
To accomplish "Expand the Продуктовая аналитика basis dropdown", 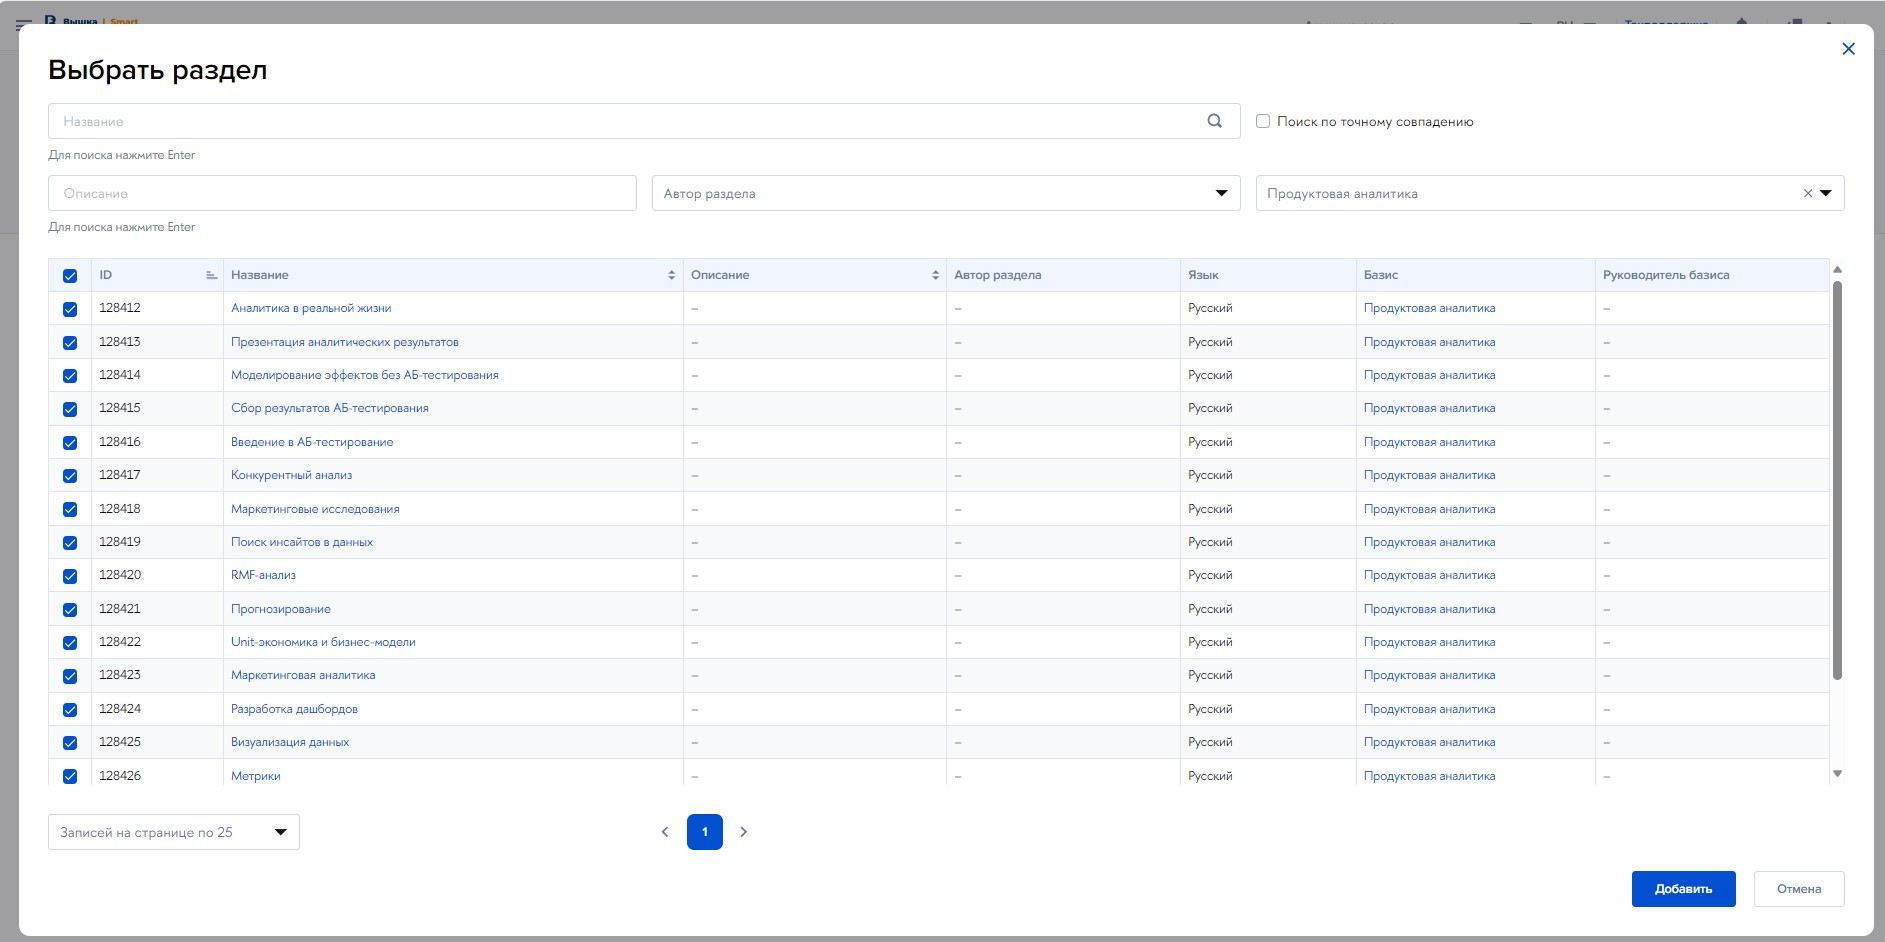I will 1825,193.
